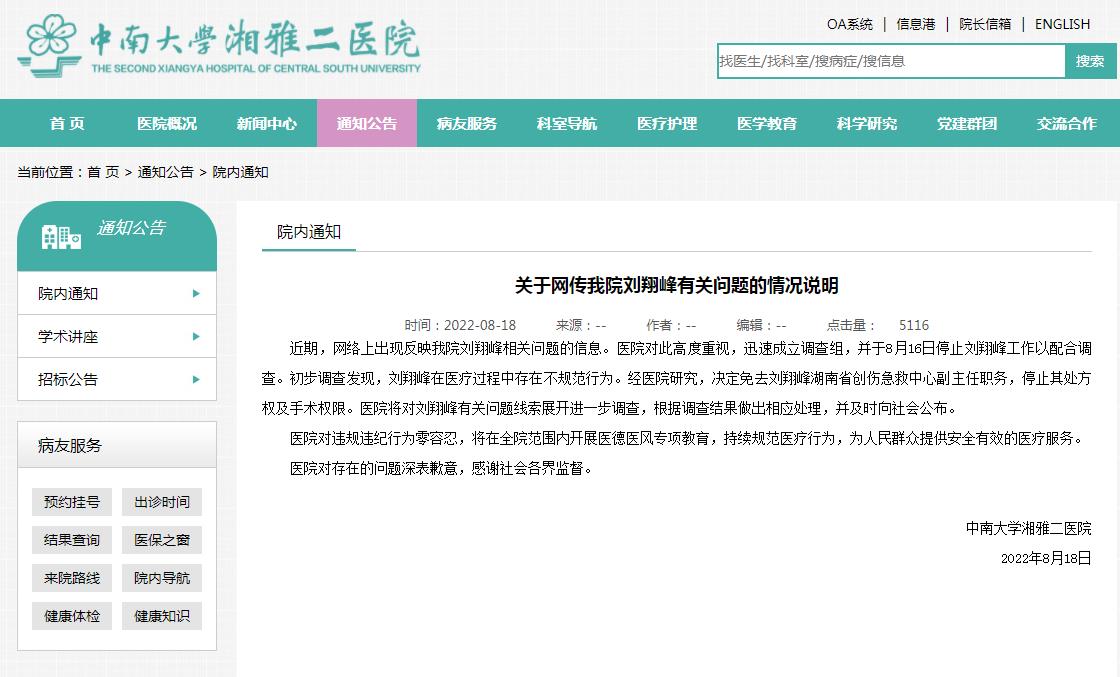Open the 医学教育 navigation menu
This screenshot has width=1120, height=677.
click(x=767, y=124)
